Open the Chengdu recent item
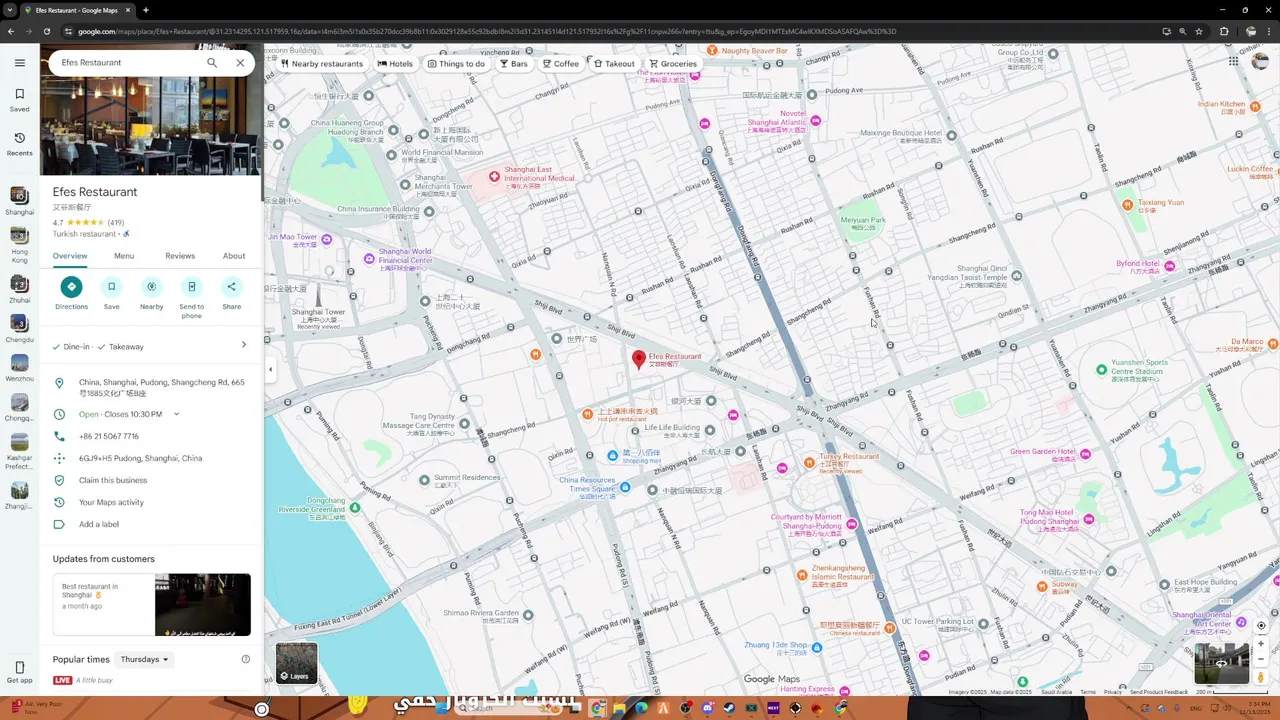 click(x=19, y=329)
